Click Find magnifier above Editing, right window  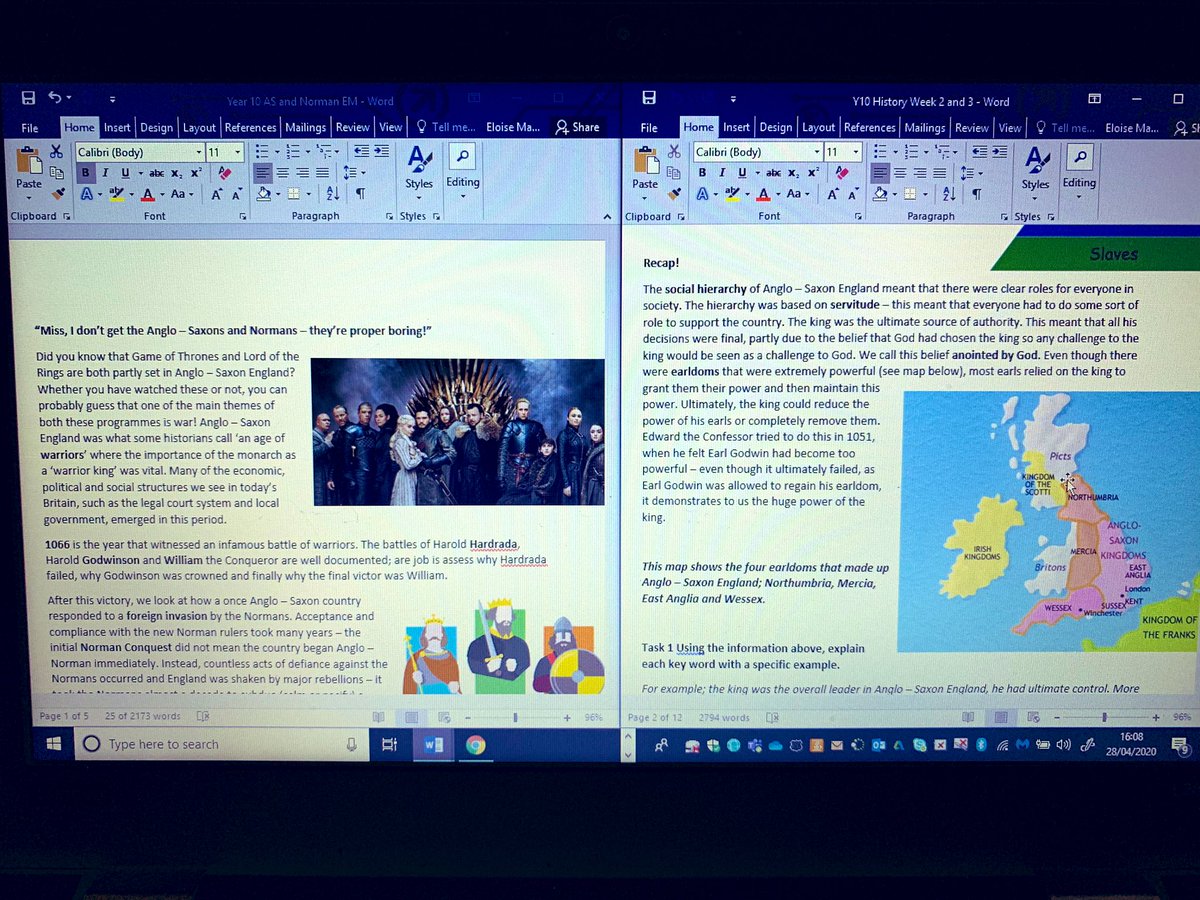pos(1079,156)
